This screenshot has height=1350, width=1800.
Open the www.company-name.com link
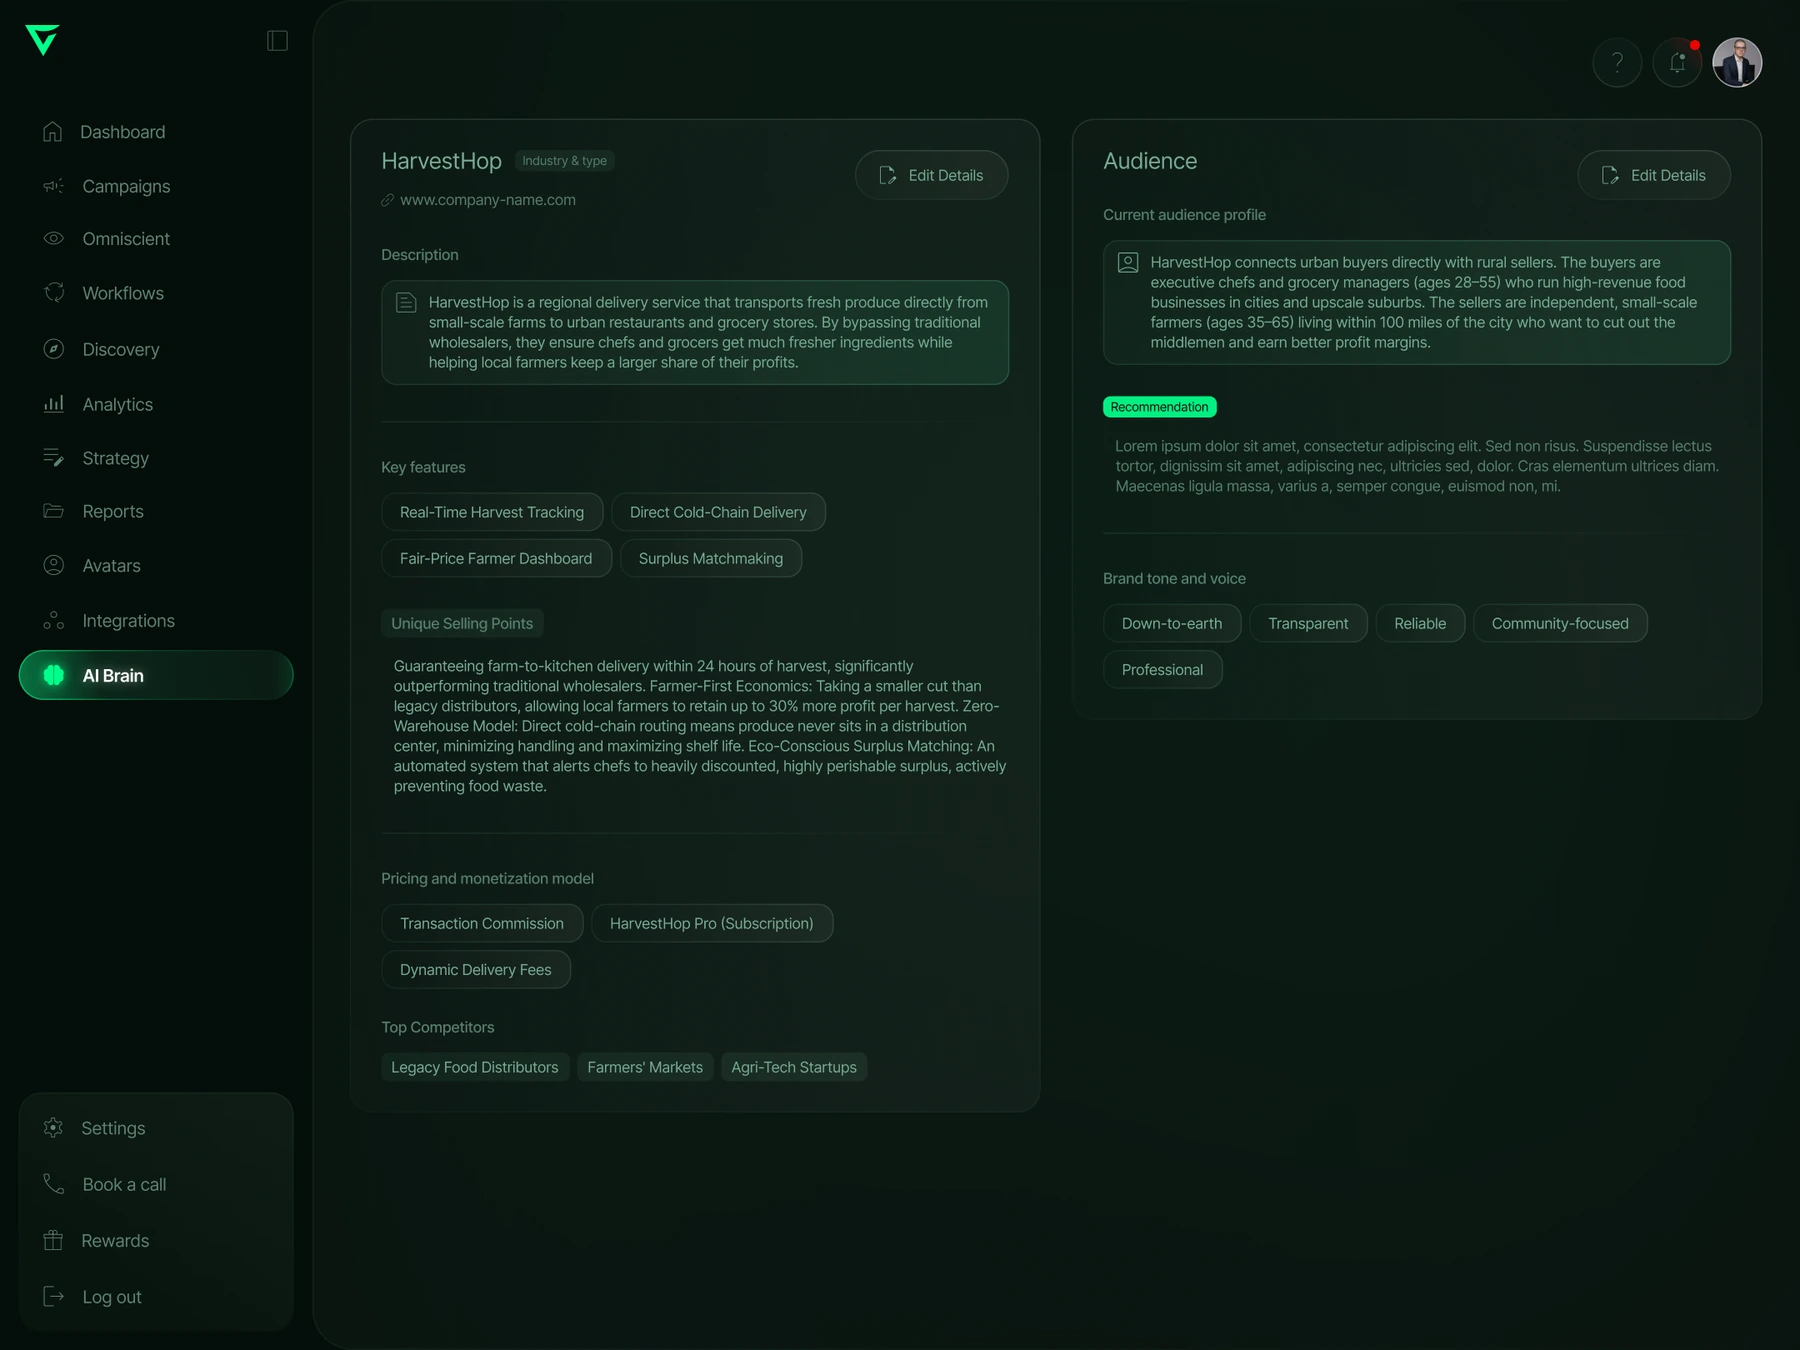click(488, 200)
